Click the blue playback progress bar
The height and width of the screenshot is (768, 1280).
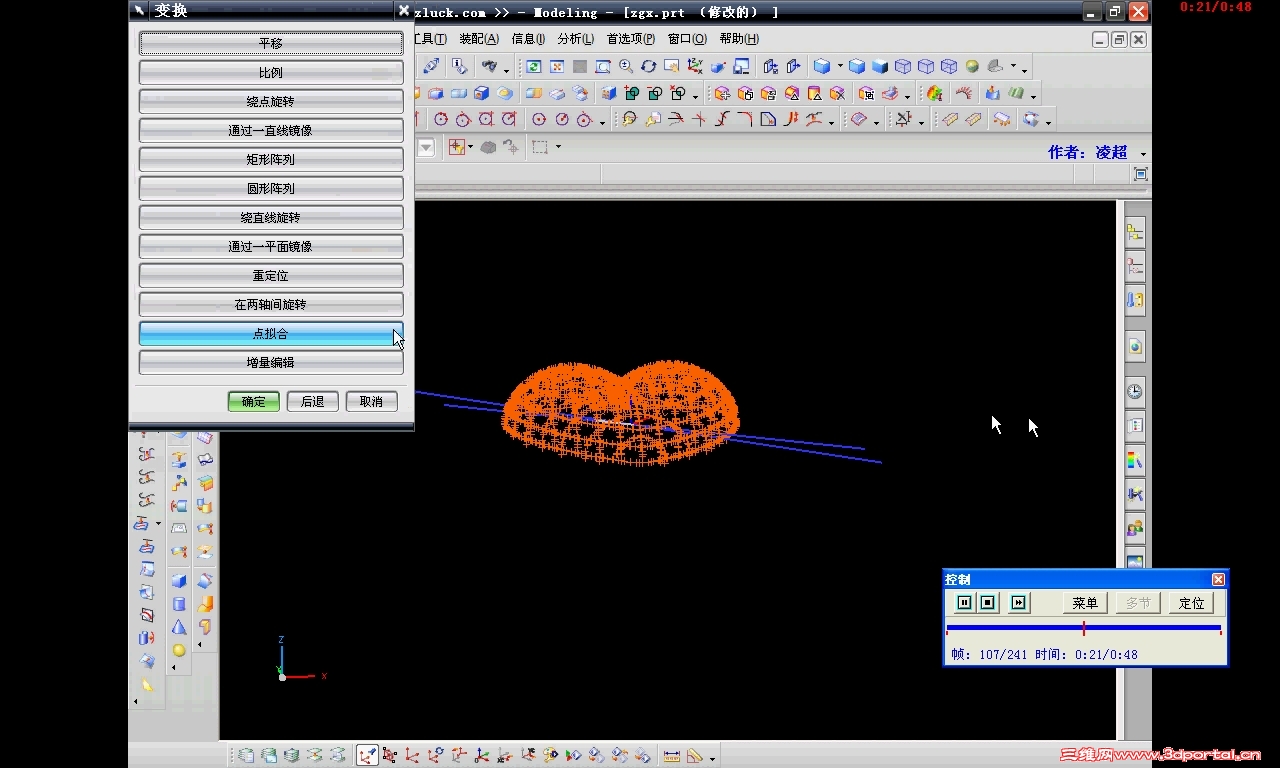pos(1084,628)
